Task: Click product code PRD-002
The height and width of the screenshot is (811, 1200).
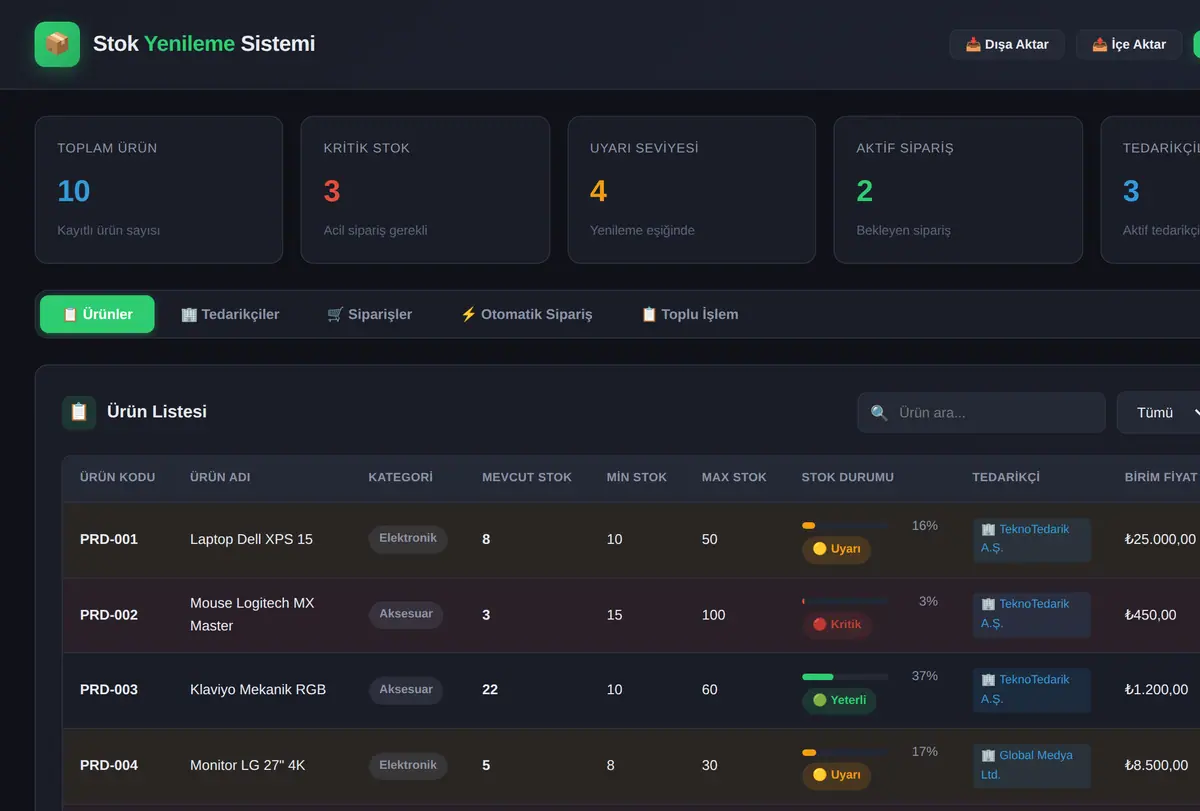Action: pyautogui.click(x=109, y=615)
